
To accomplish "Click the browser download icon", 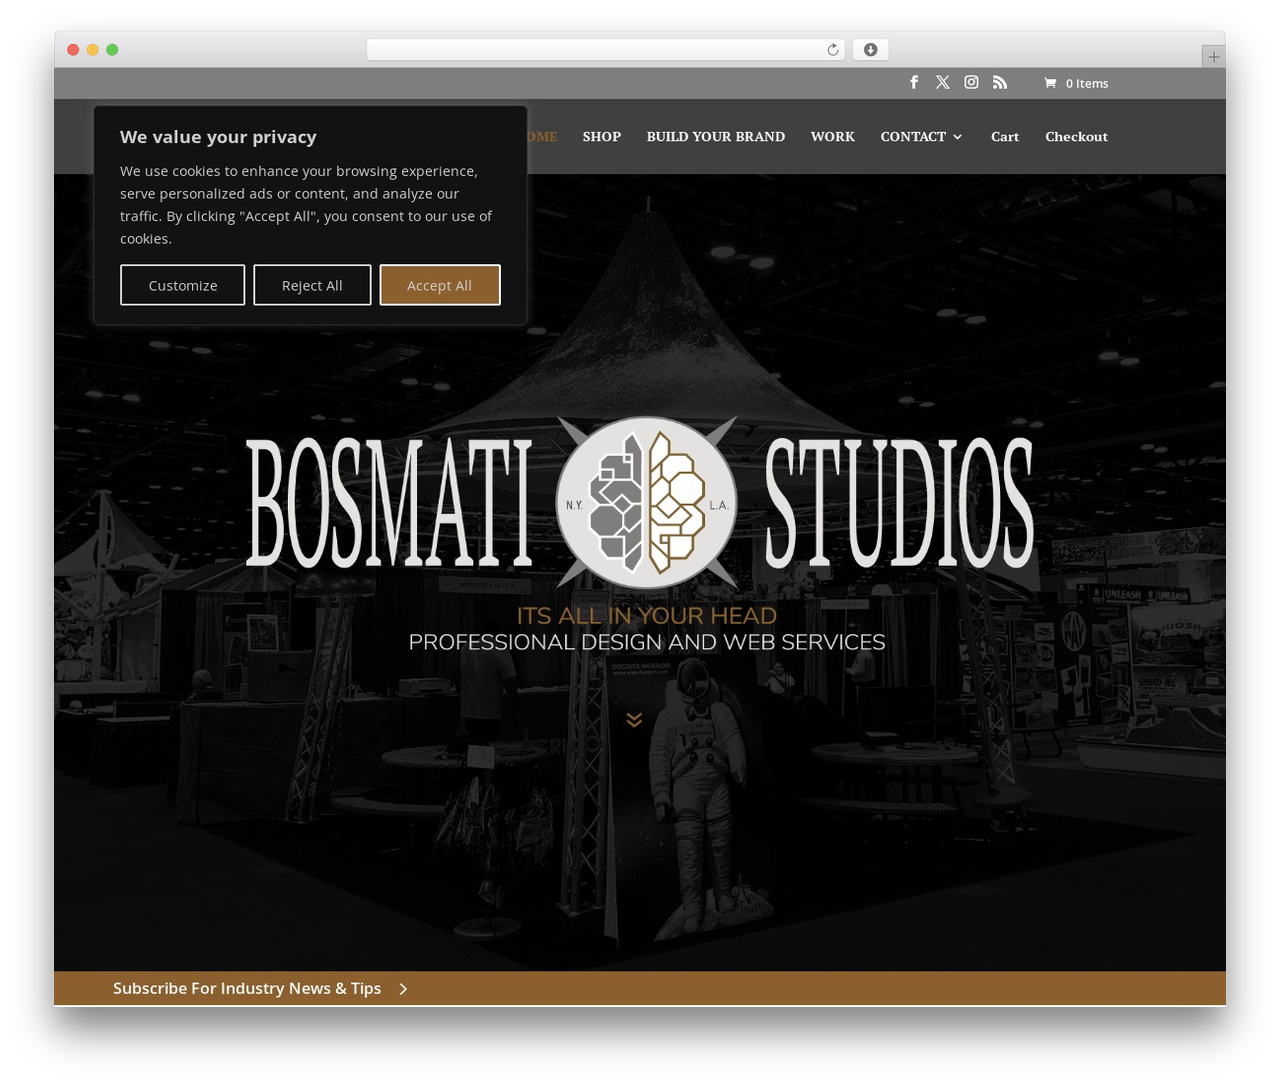I will pyautogui.click(x=870, y=50).
